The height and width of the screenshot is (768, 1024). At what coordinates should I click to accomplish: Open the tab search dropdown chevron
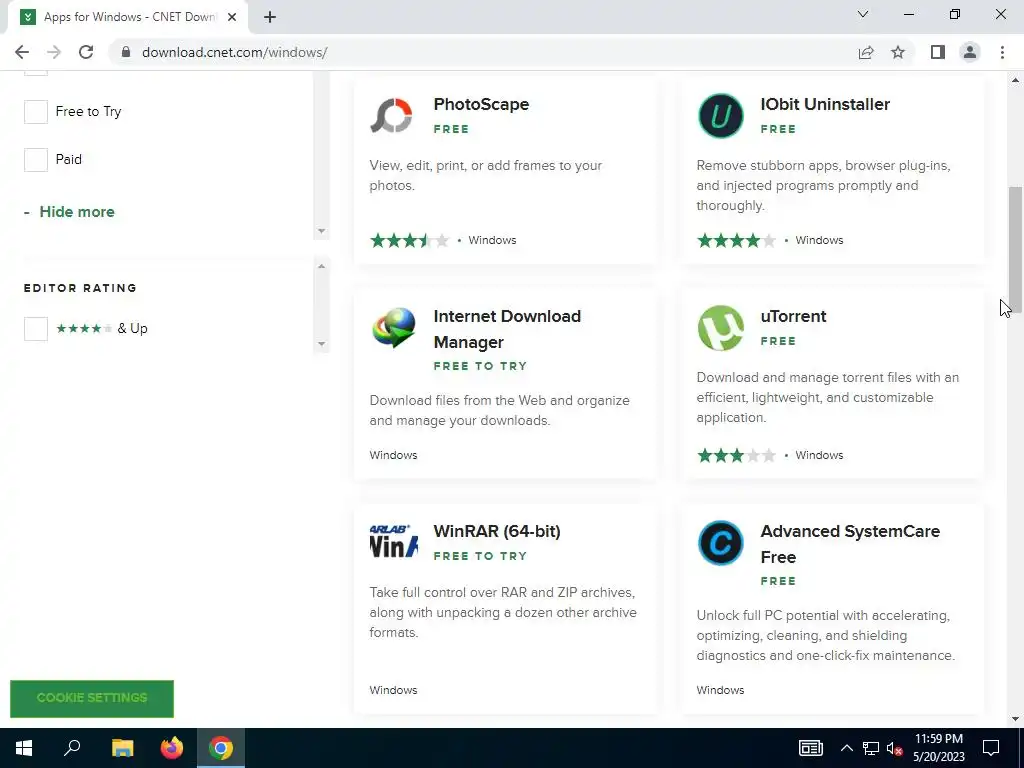[863, 14]
